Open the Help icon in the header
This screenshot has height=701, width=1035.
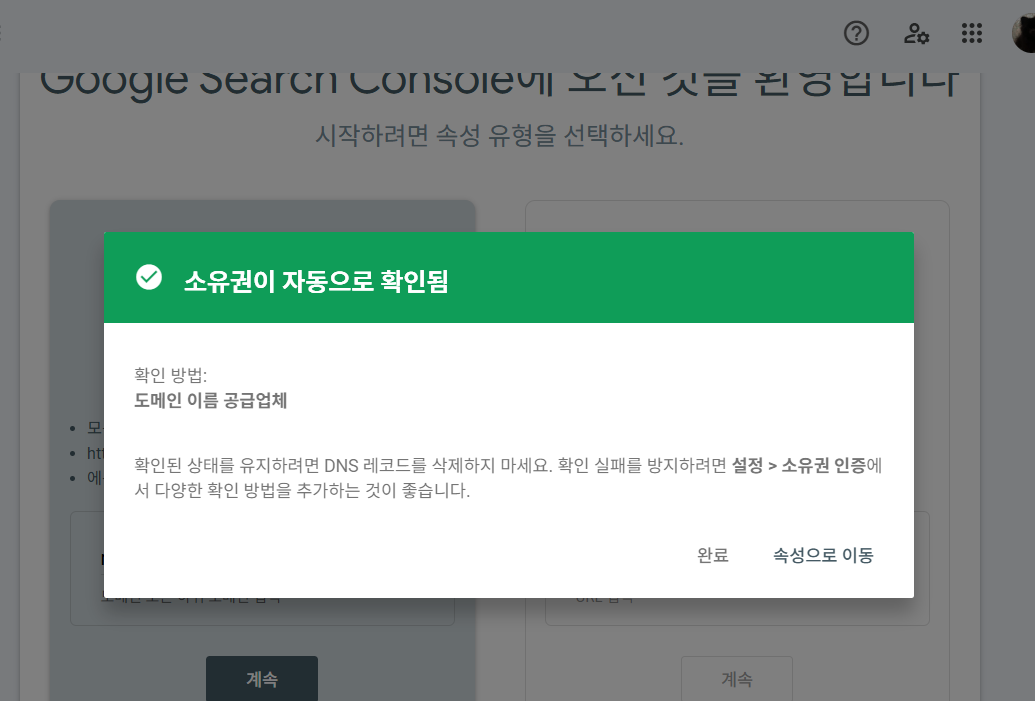click(856, 33)
